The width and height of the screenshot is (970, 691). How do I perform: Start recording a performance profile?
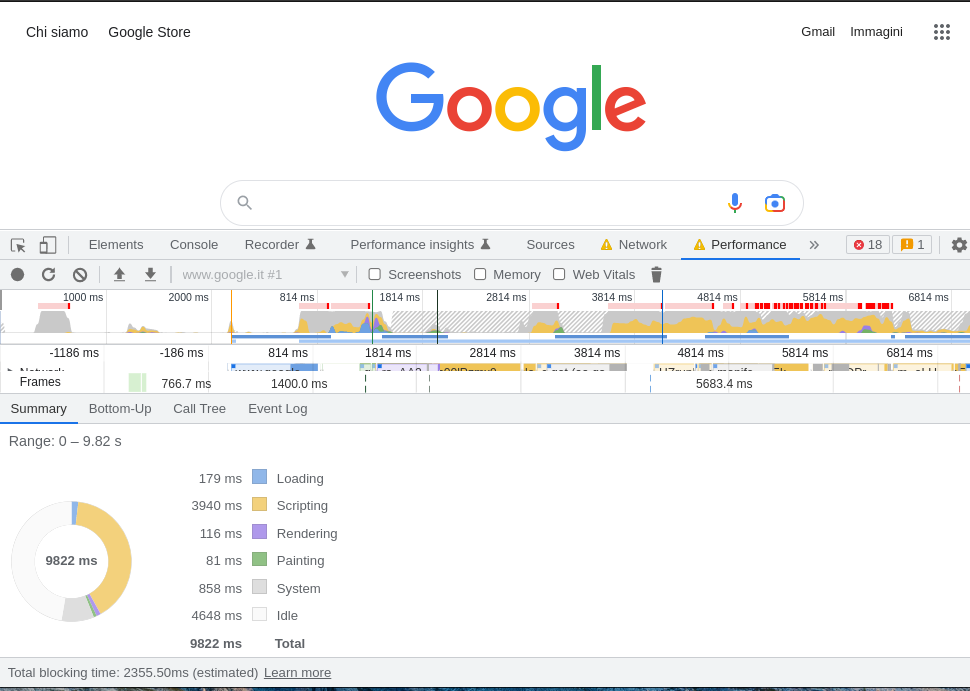17,275
